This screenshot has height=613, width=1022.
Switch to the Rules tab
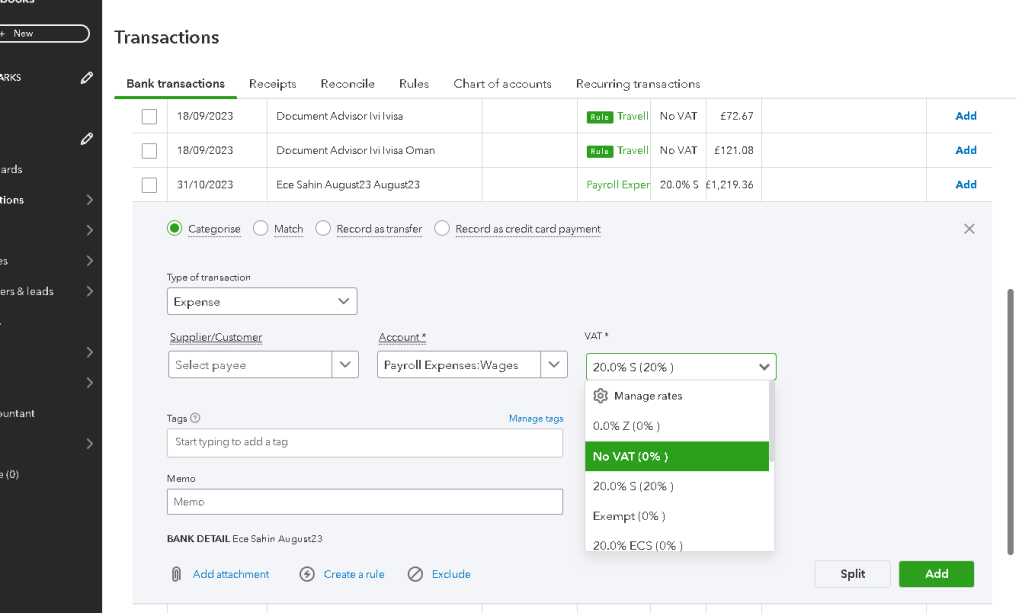[x=414, y=83]
